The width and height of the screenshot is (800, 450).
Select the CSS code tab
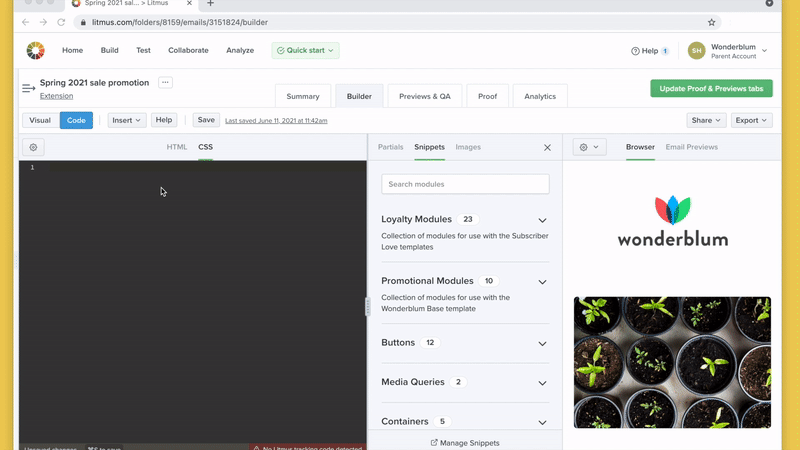coord(206,147)
